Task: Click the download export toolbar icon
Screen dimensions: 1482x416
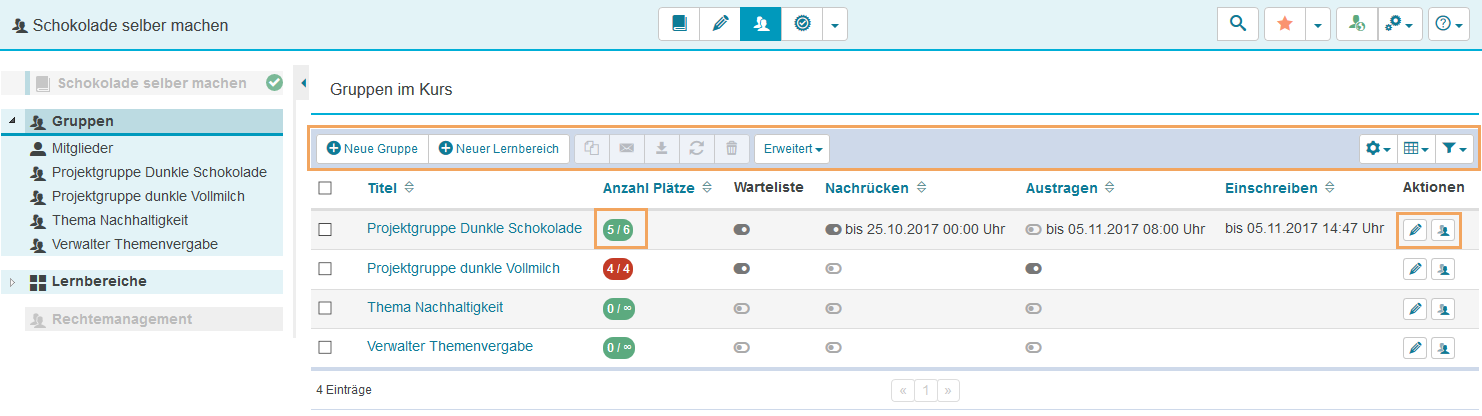Action: [662, 148]
